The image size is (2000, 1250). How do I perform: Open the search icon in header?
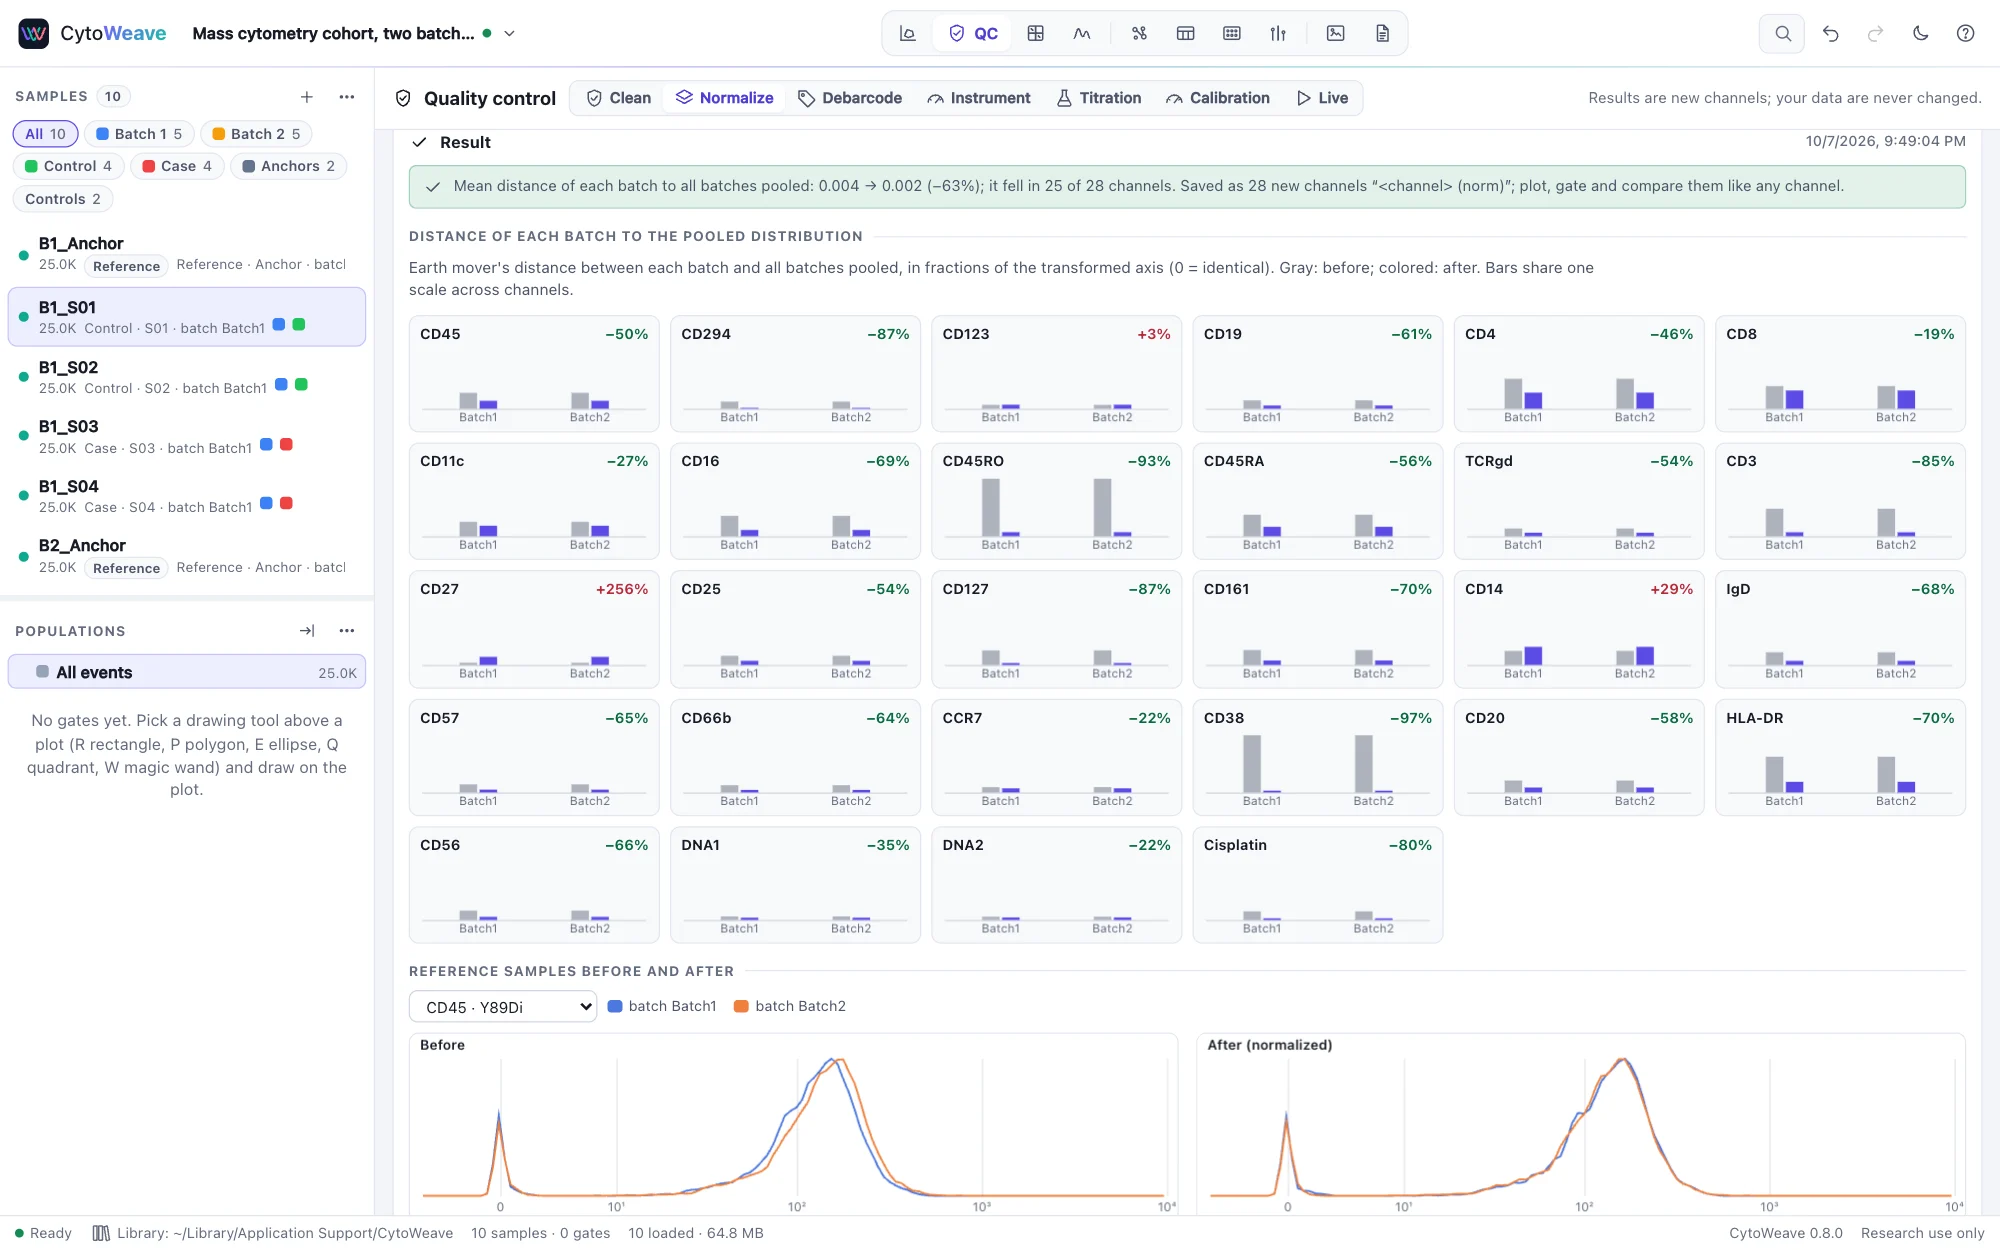tap(1782, 33)
